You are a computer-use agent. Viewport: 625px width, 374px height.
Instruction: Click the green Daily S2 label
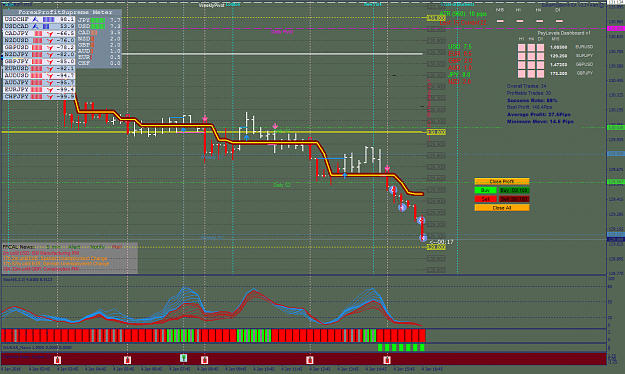[x=282, y=185]
